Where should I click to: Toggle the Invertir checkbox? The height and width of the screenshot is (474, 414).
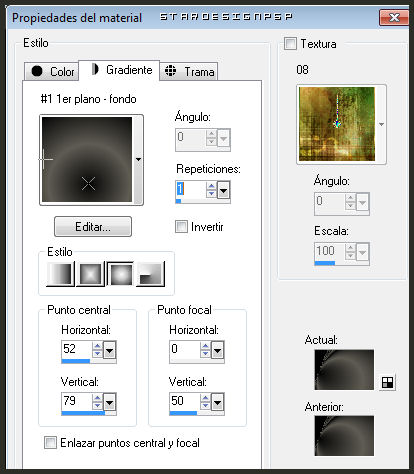click(181, 227)
